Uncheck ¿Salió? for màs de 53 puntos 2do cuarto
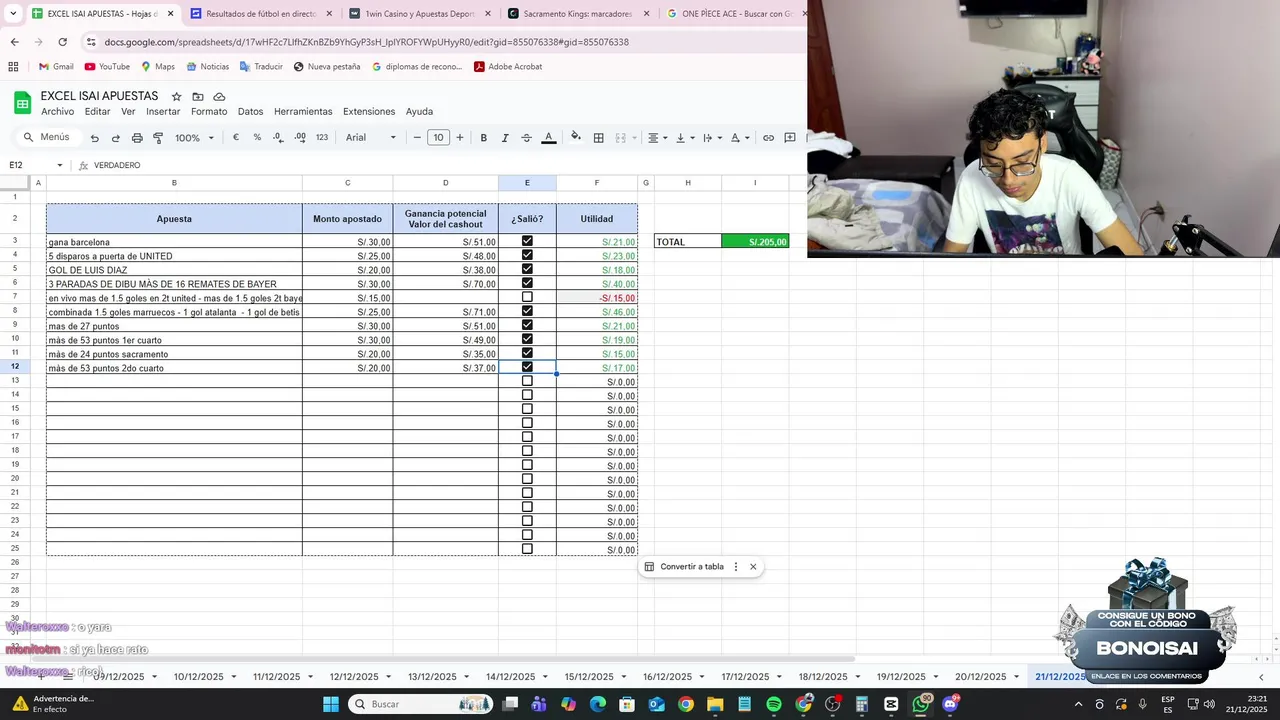 pos(527,367)
